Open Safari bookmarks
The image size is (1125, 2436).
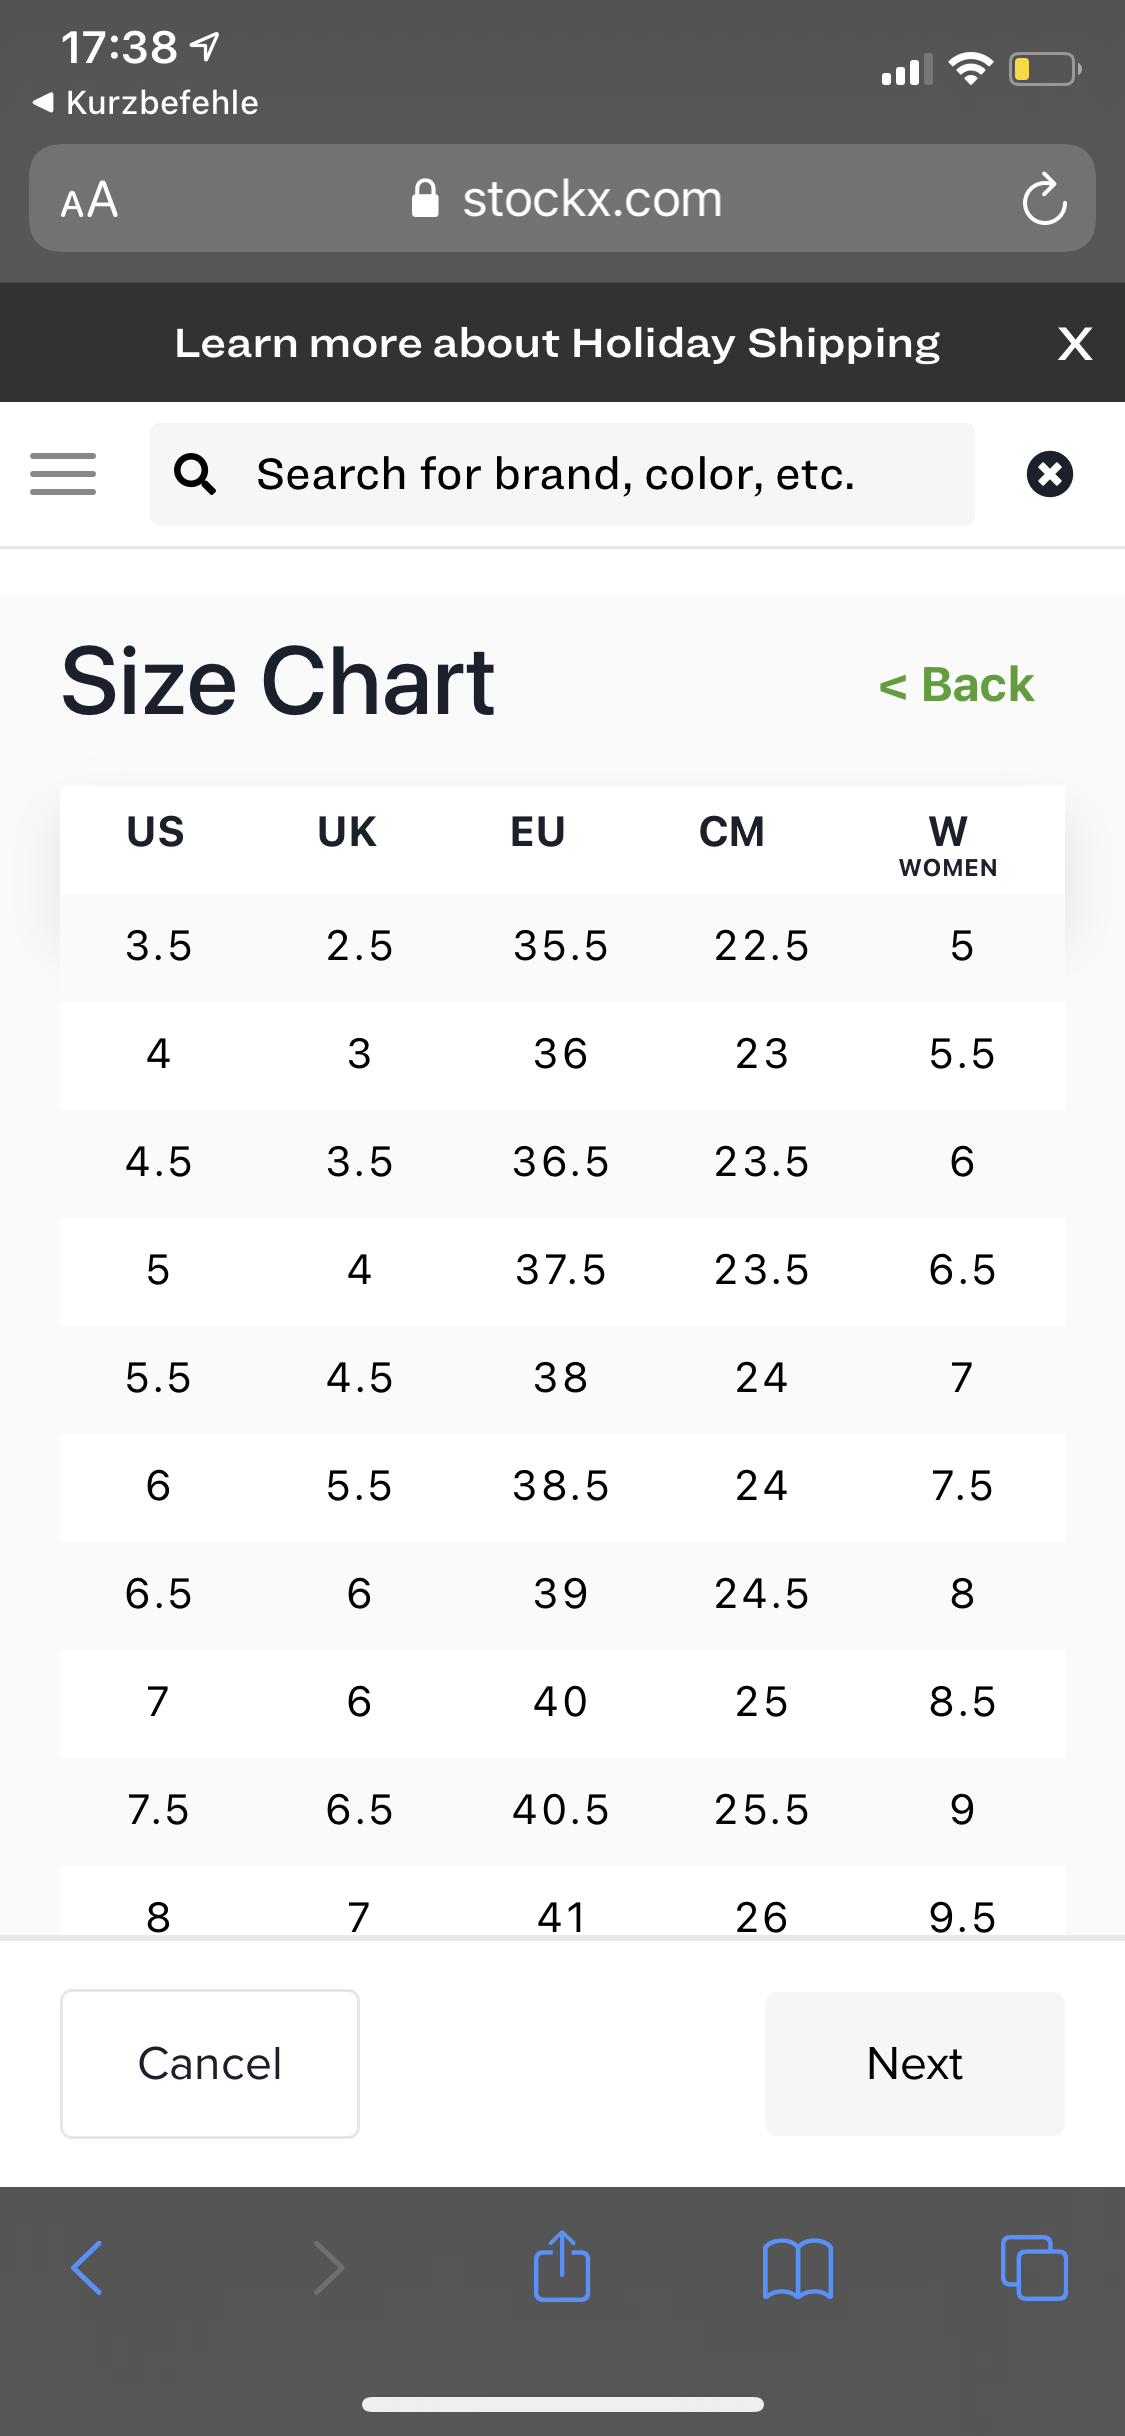pos(797,2267)
